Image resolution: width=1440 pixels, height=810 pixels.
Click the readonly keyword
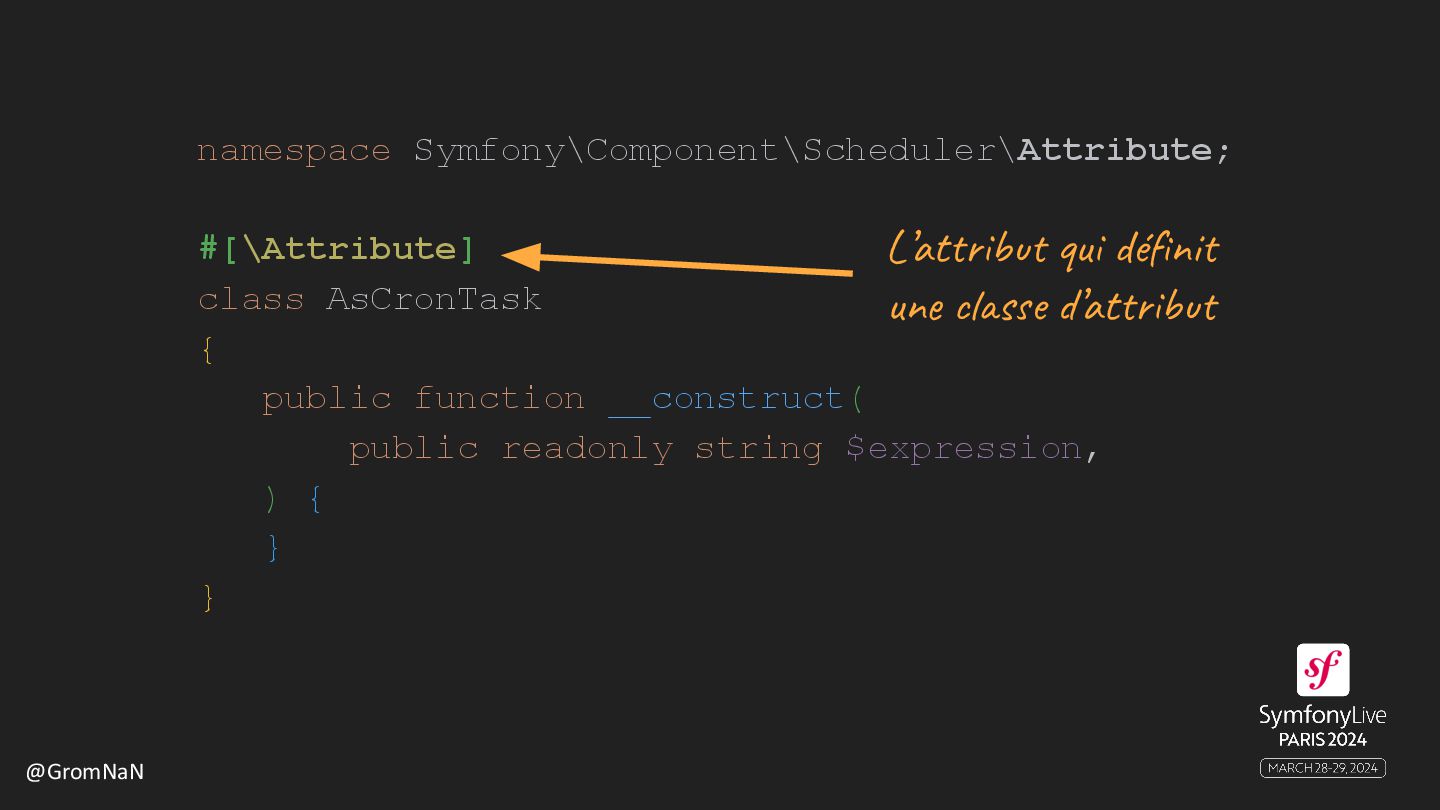587,449
